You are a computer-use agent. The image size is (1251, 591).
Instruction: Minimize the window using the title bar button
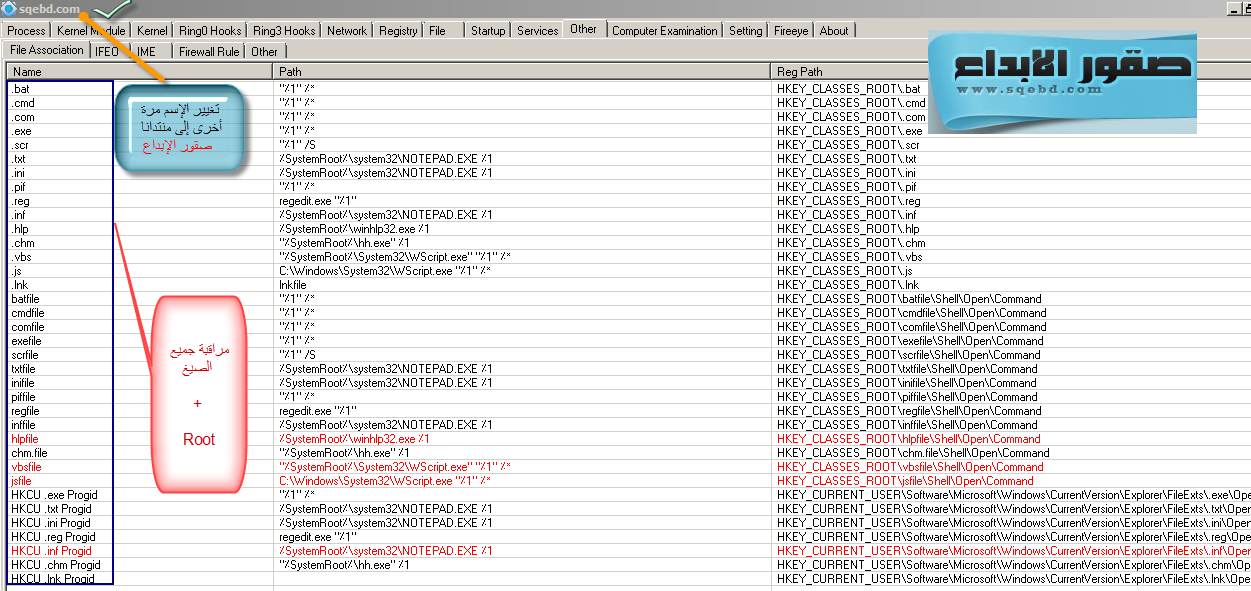[1232, 8]
